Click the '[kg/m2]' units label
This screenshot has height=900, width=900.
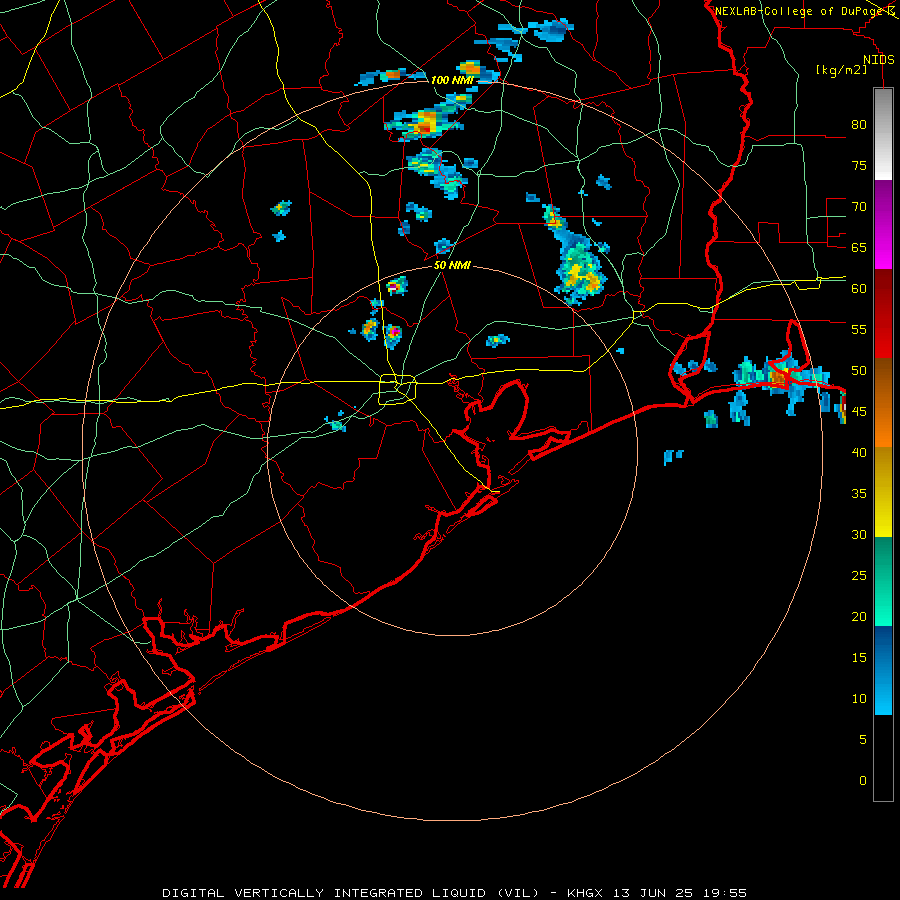point(841,70)
